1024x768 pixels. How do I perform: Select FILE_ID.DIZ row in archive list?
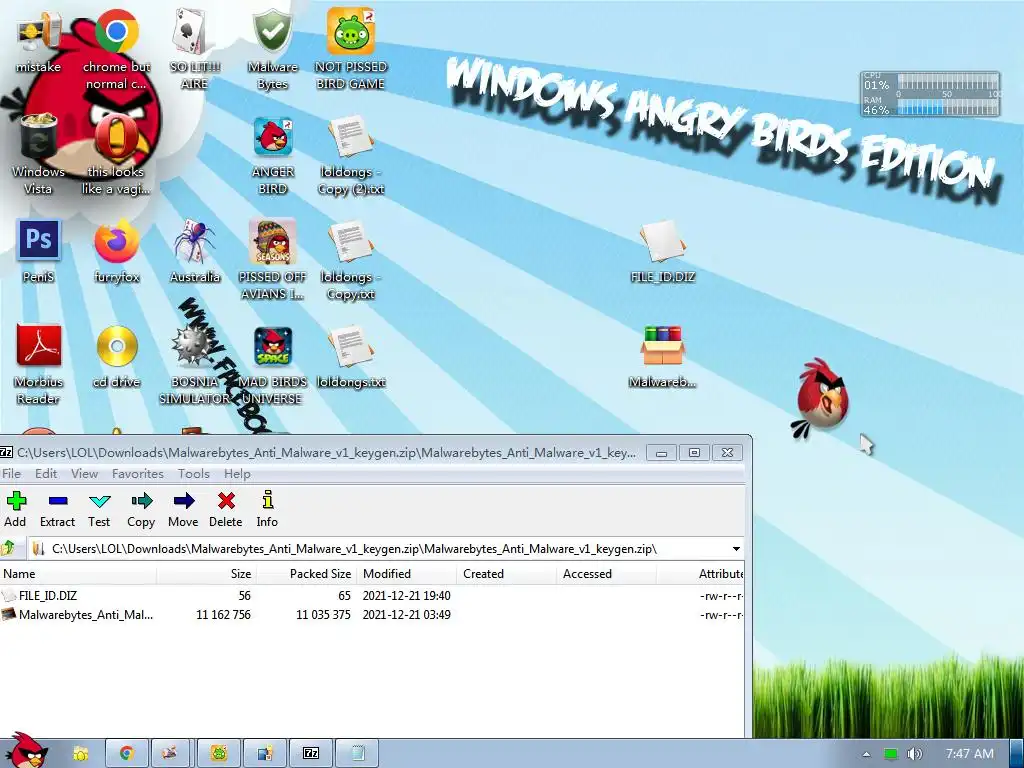(x=371, y=596)
